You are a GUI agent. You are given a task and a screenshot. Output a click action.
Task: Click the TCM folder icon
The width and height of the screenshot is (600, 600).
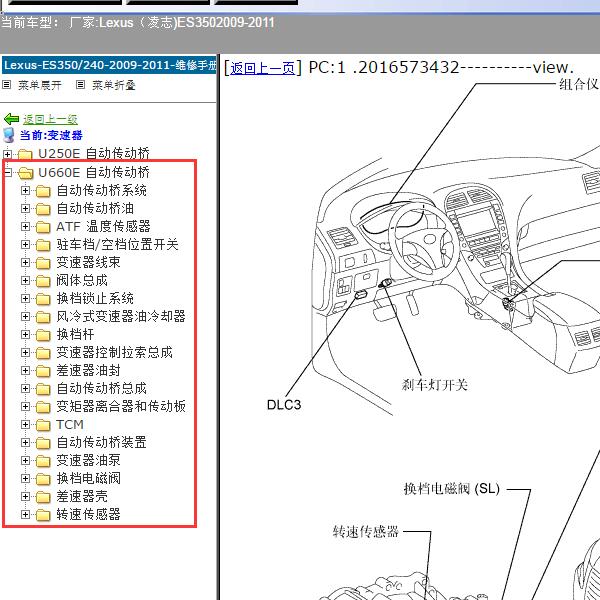pos(43,424)
